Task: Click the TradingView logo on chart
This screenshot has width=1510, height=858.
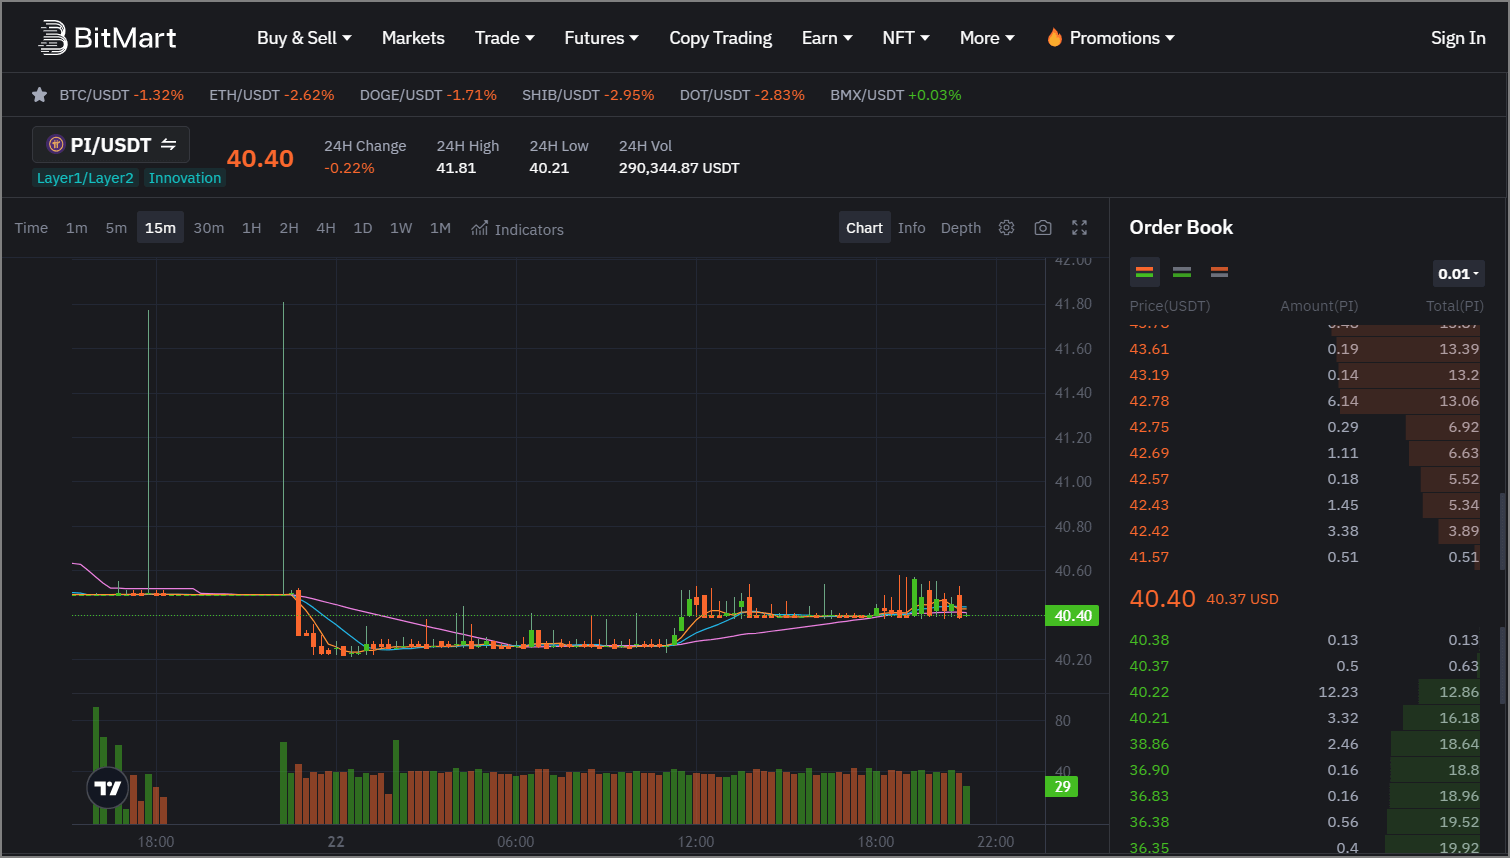Action: click(108, 788)
